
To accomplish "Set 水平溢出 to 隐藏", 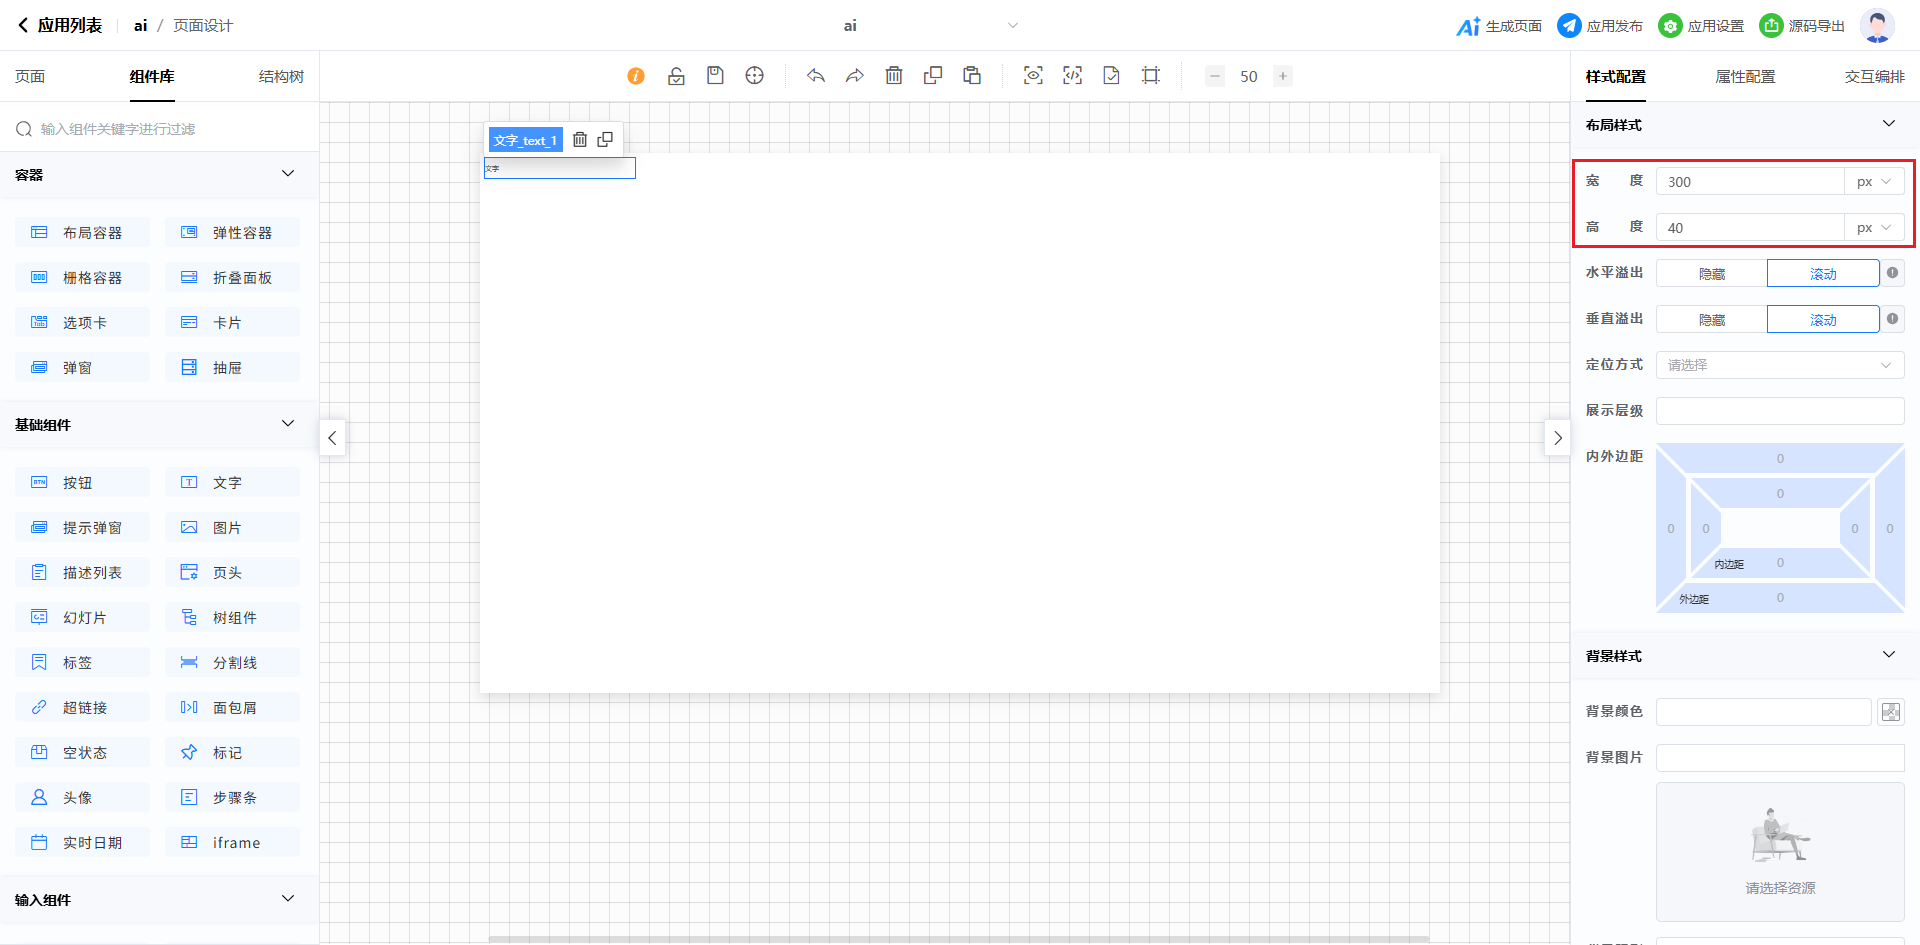I will click(1711, 274).
